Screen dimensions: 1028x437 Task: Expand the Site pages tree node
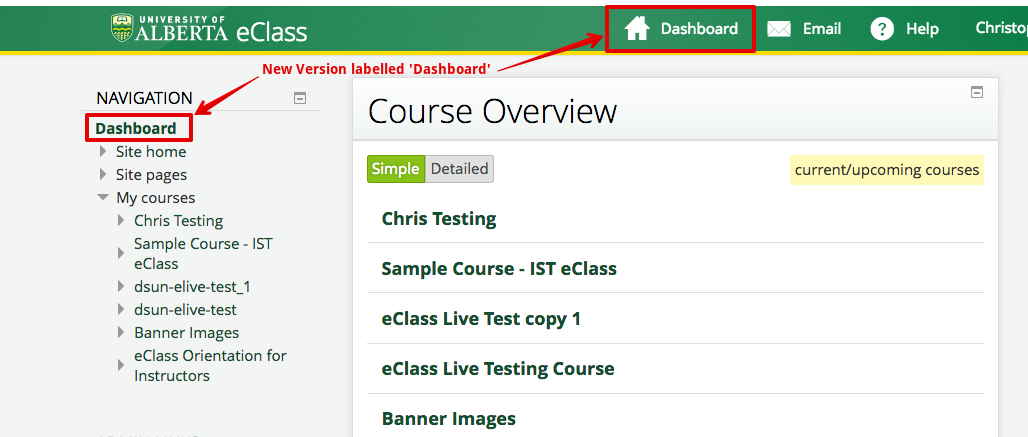click(103, 175)
